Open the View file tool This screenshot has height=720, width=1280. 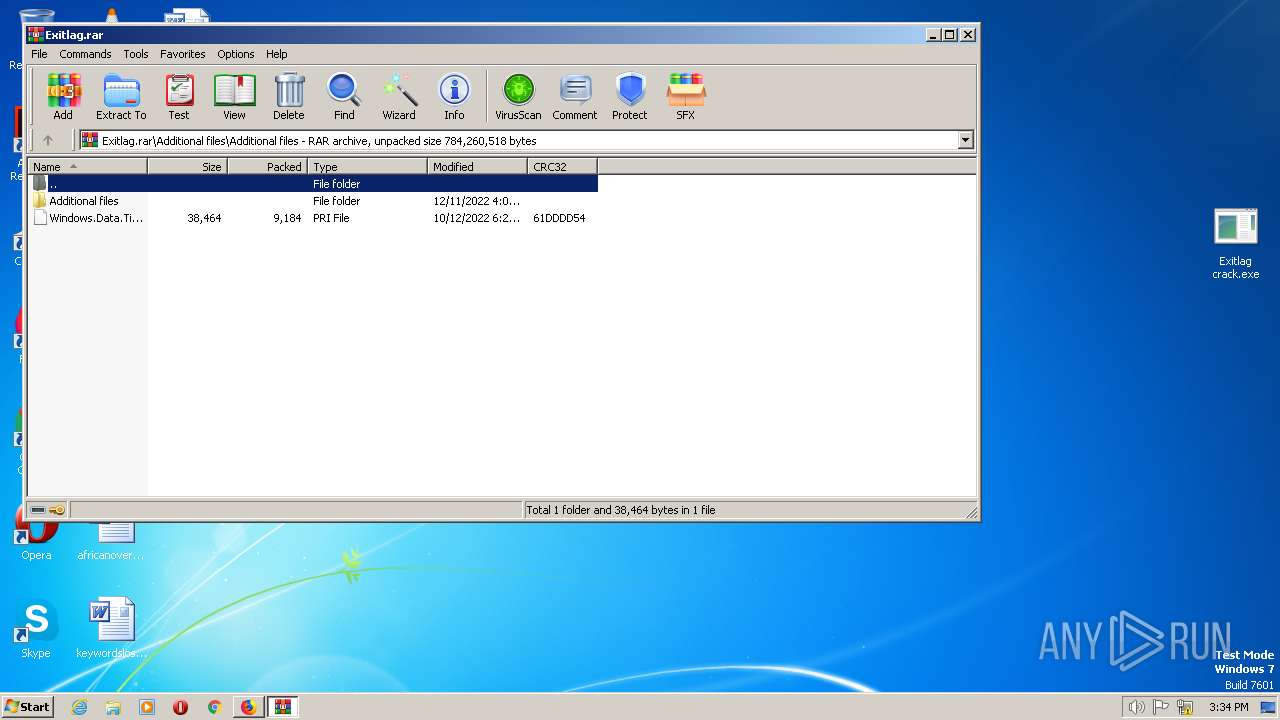pos(234,97)
